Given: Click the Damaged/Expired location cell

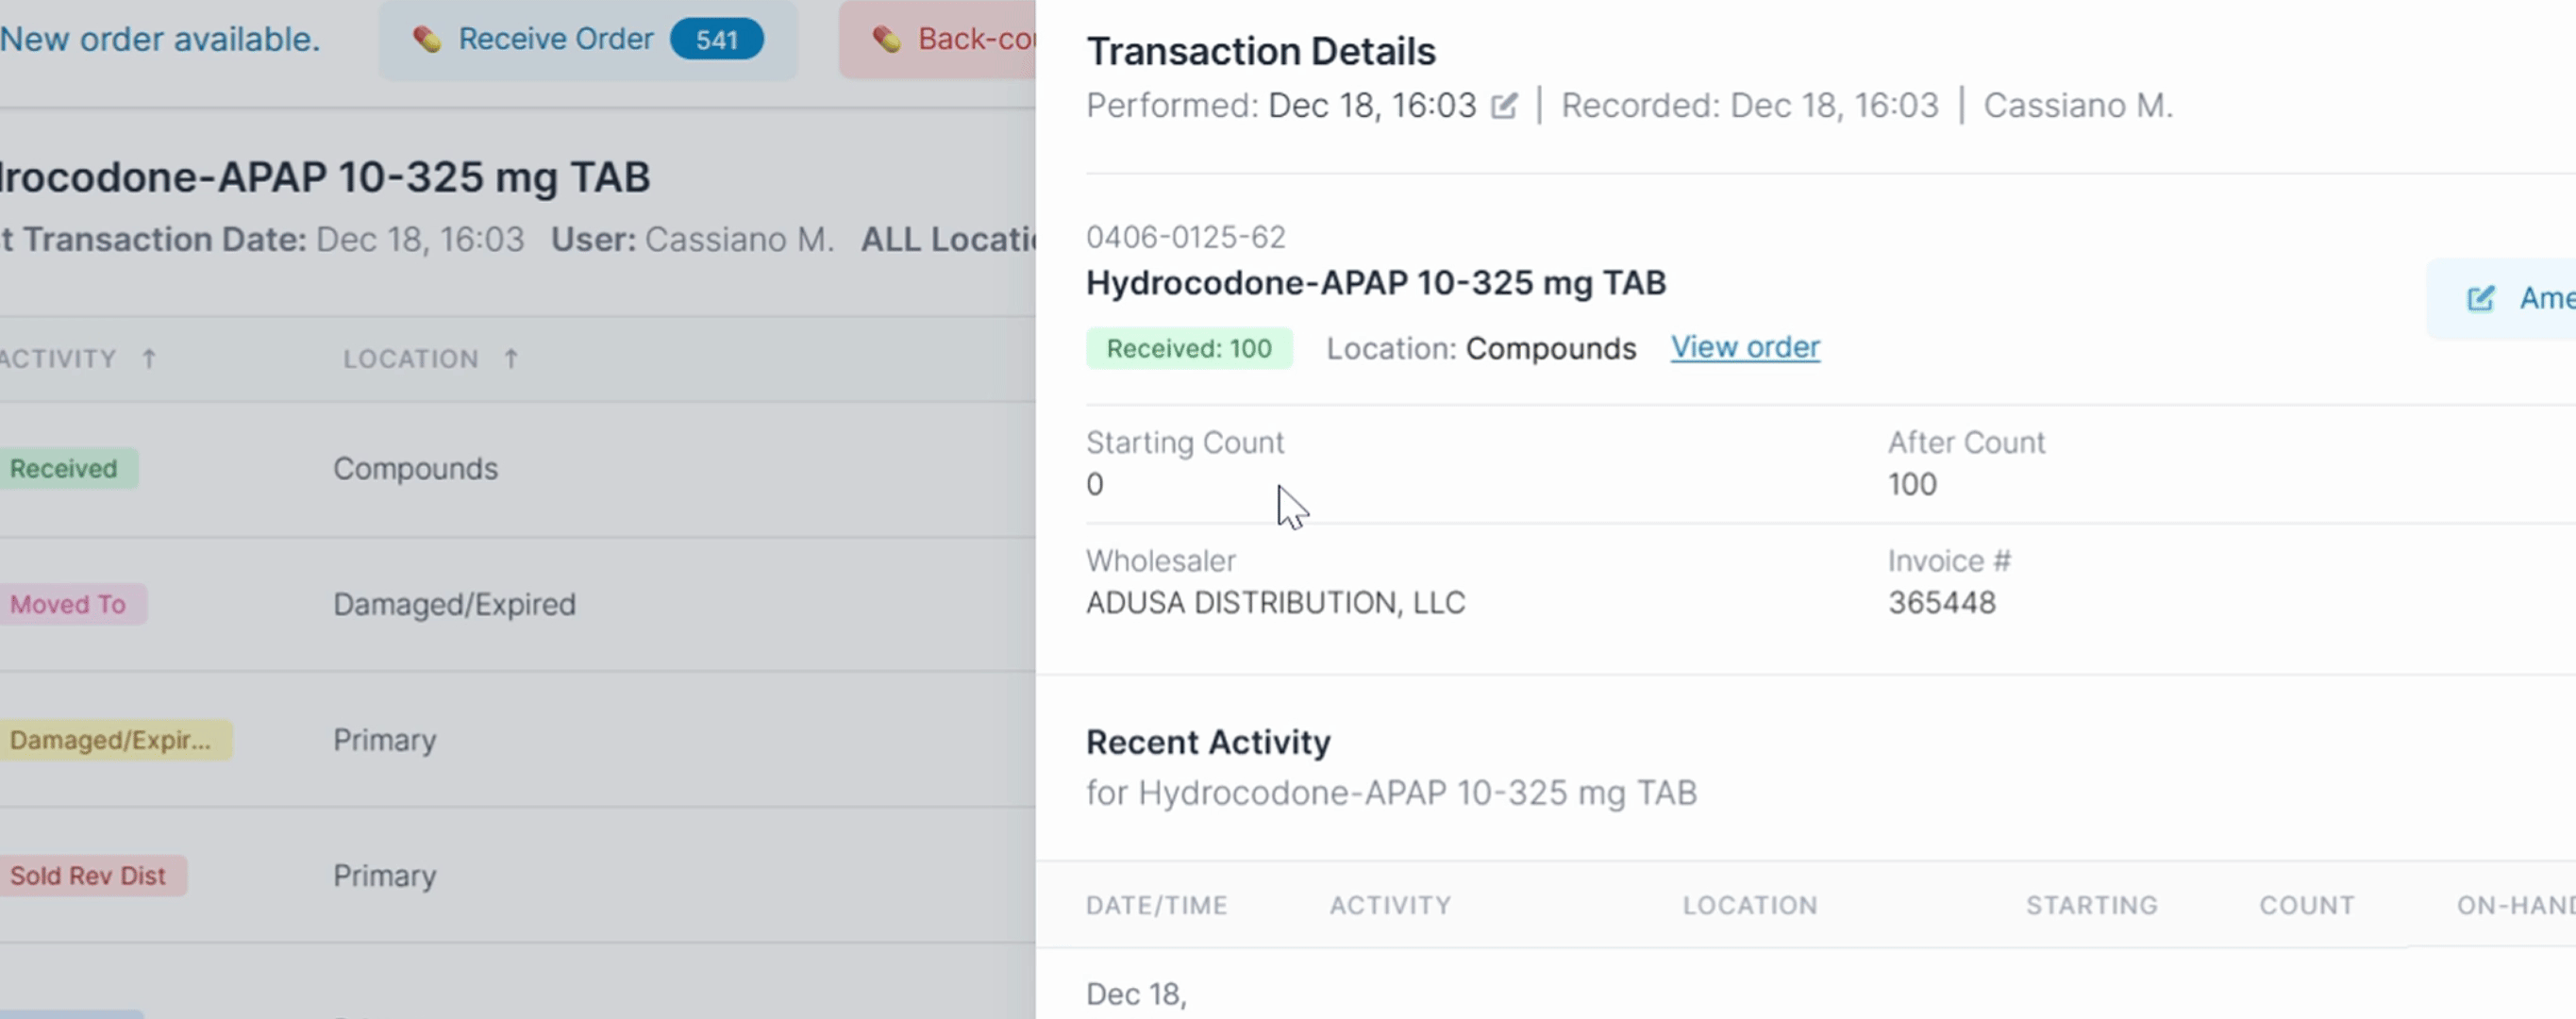Looking at the screenshot, I should tap(454, 604).
